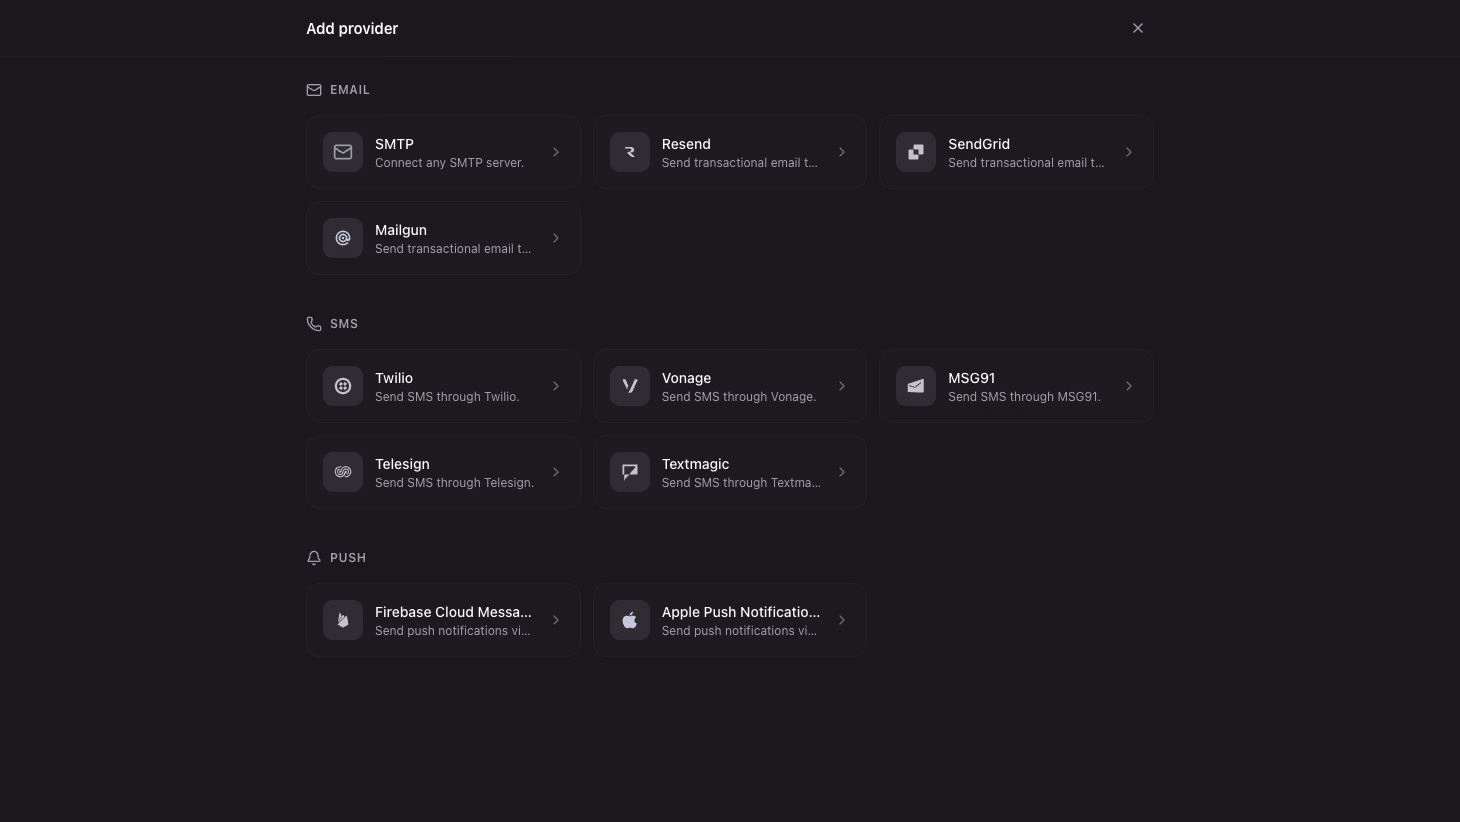Click the bell icon beside PUSH heading

point(314,558)
